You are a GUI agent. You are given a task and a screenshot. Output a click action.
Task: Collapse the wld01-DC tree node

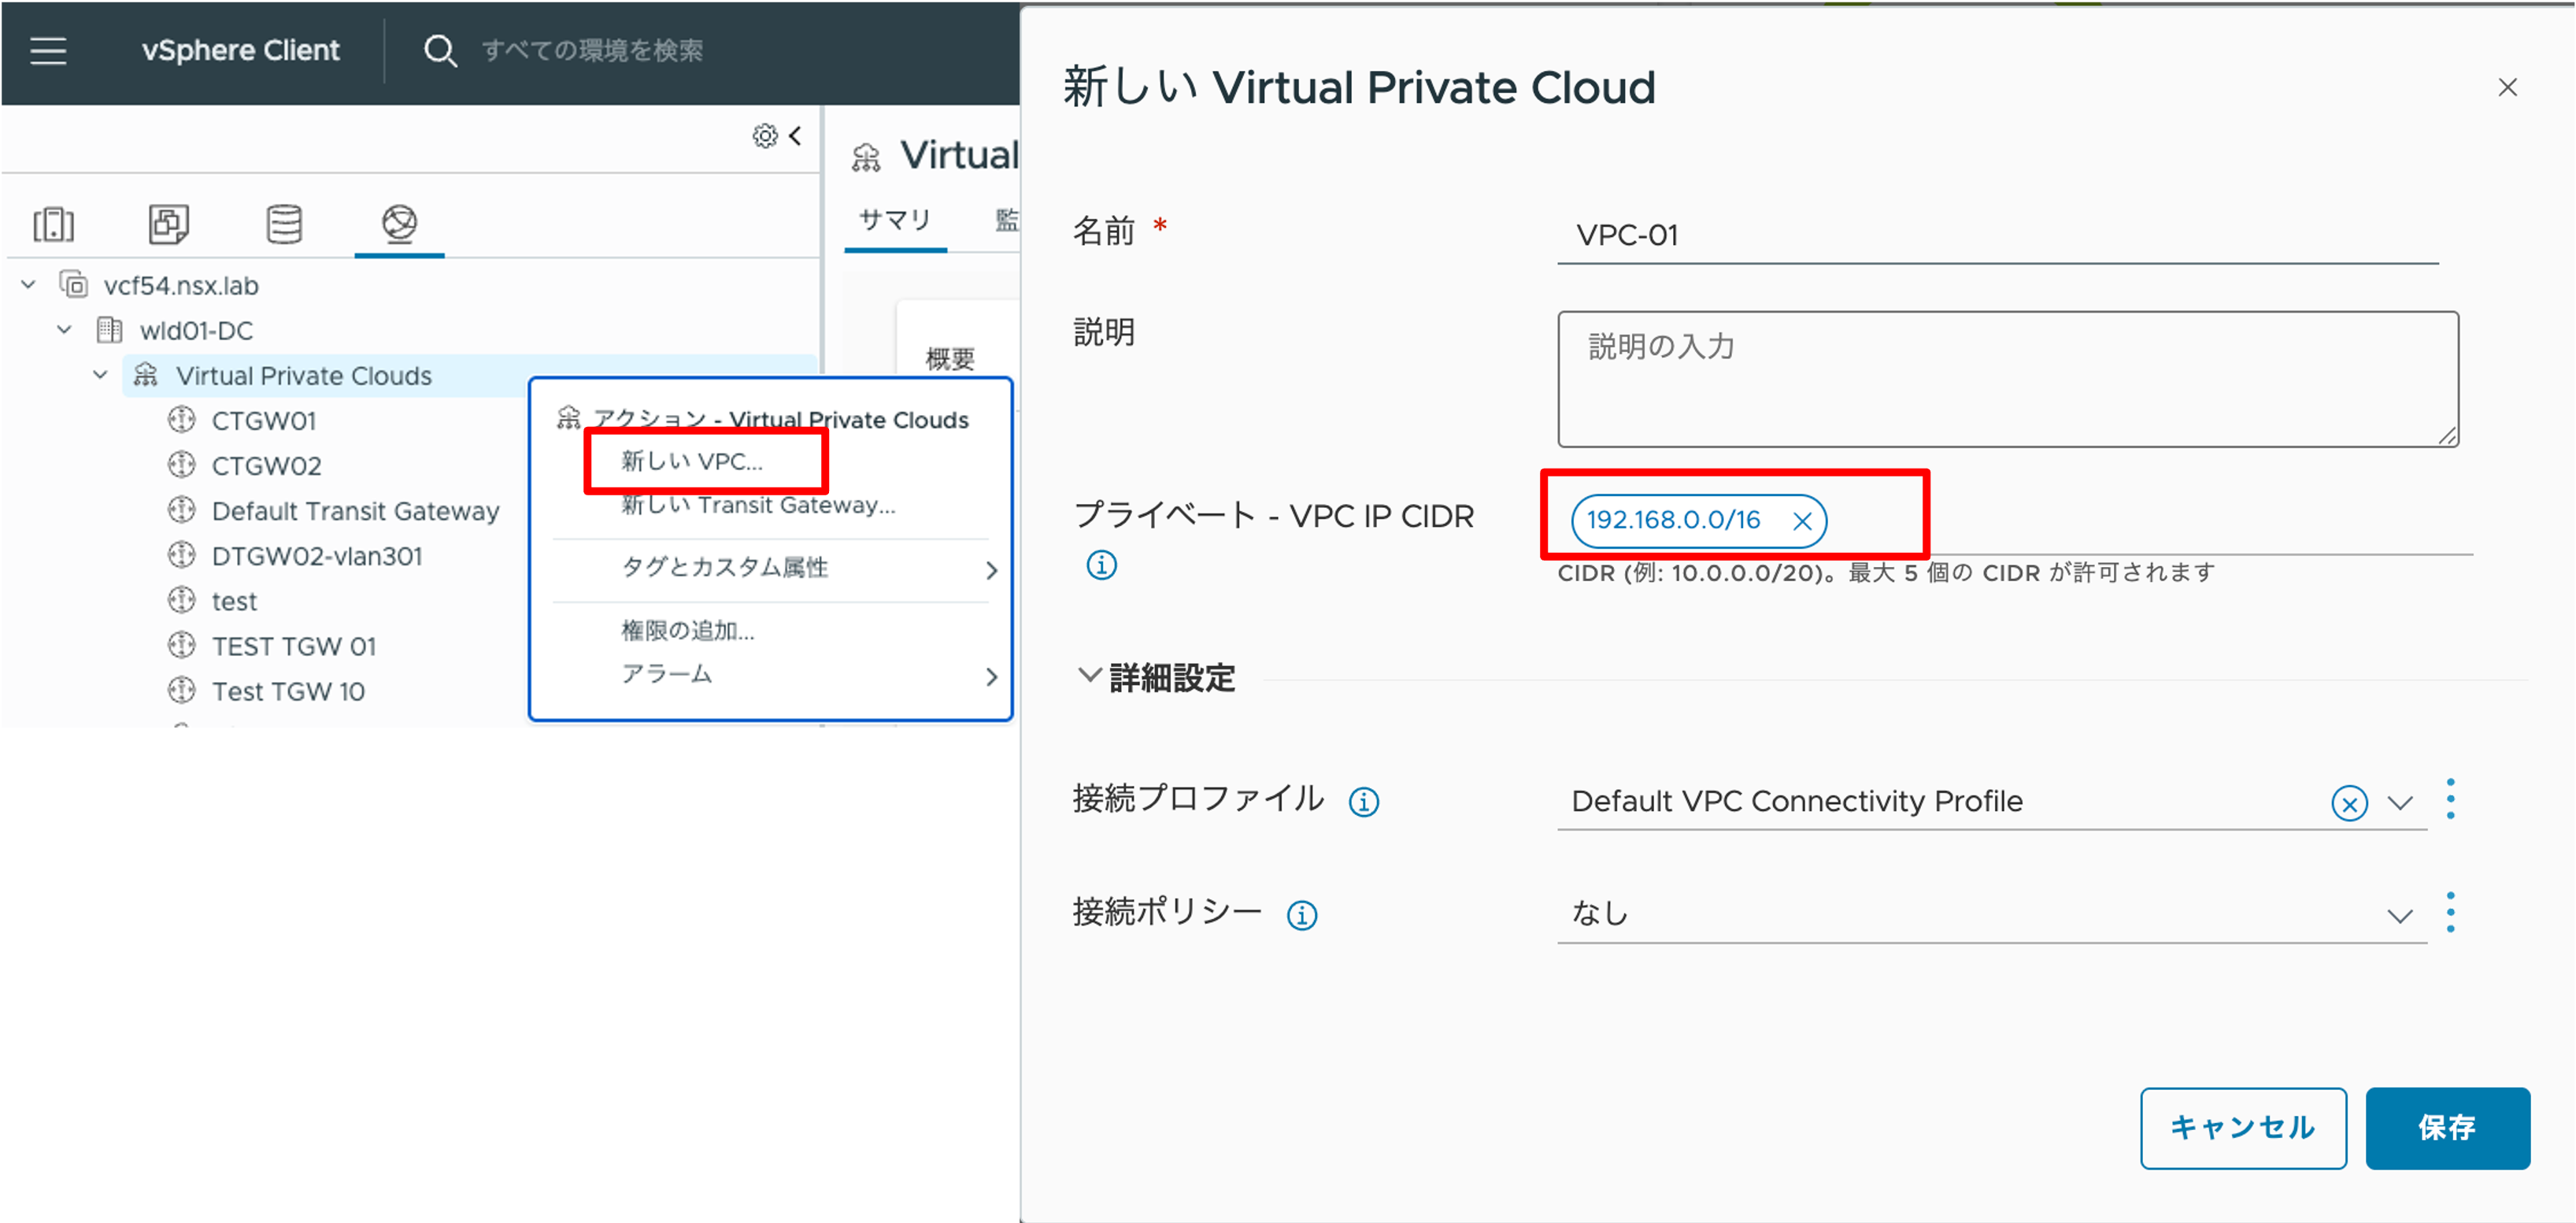(65, 329)
